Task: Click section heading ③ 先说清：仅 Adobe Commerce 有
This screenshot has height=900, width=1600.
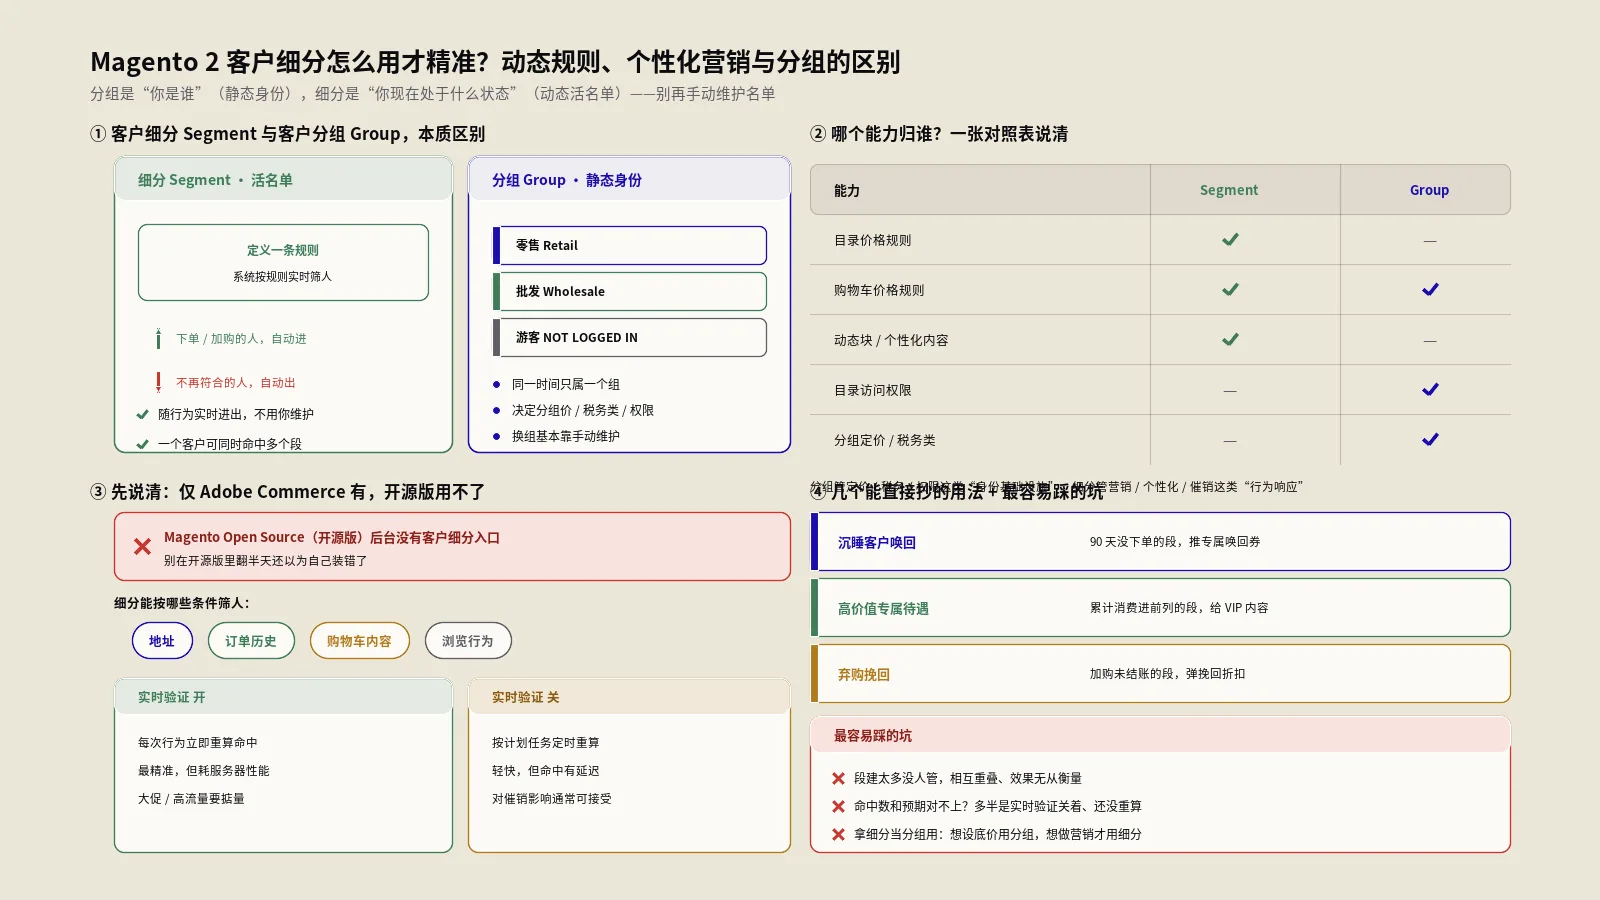Action: pyautogui.click(x=288, y=492)
